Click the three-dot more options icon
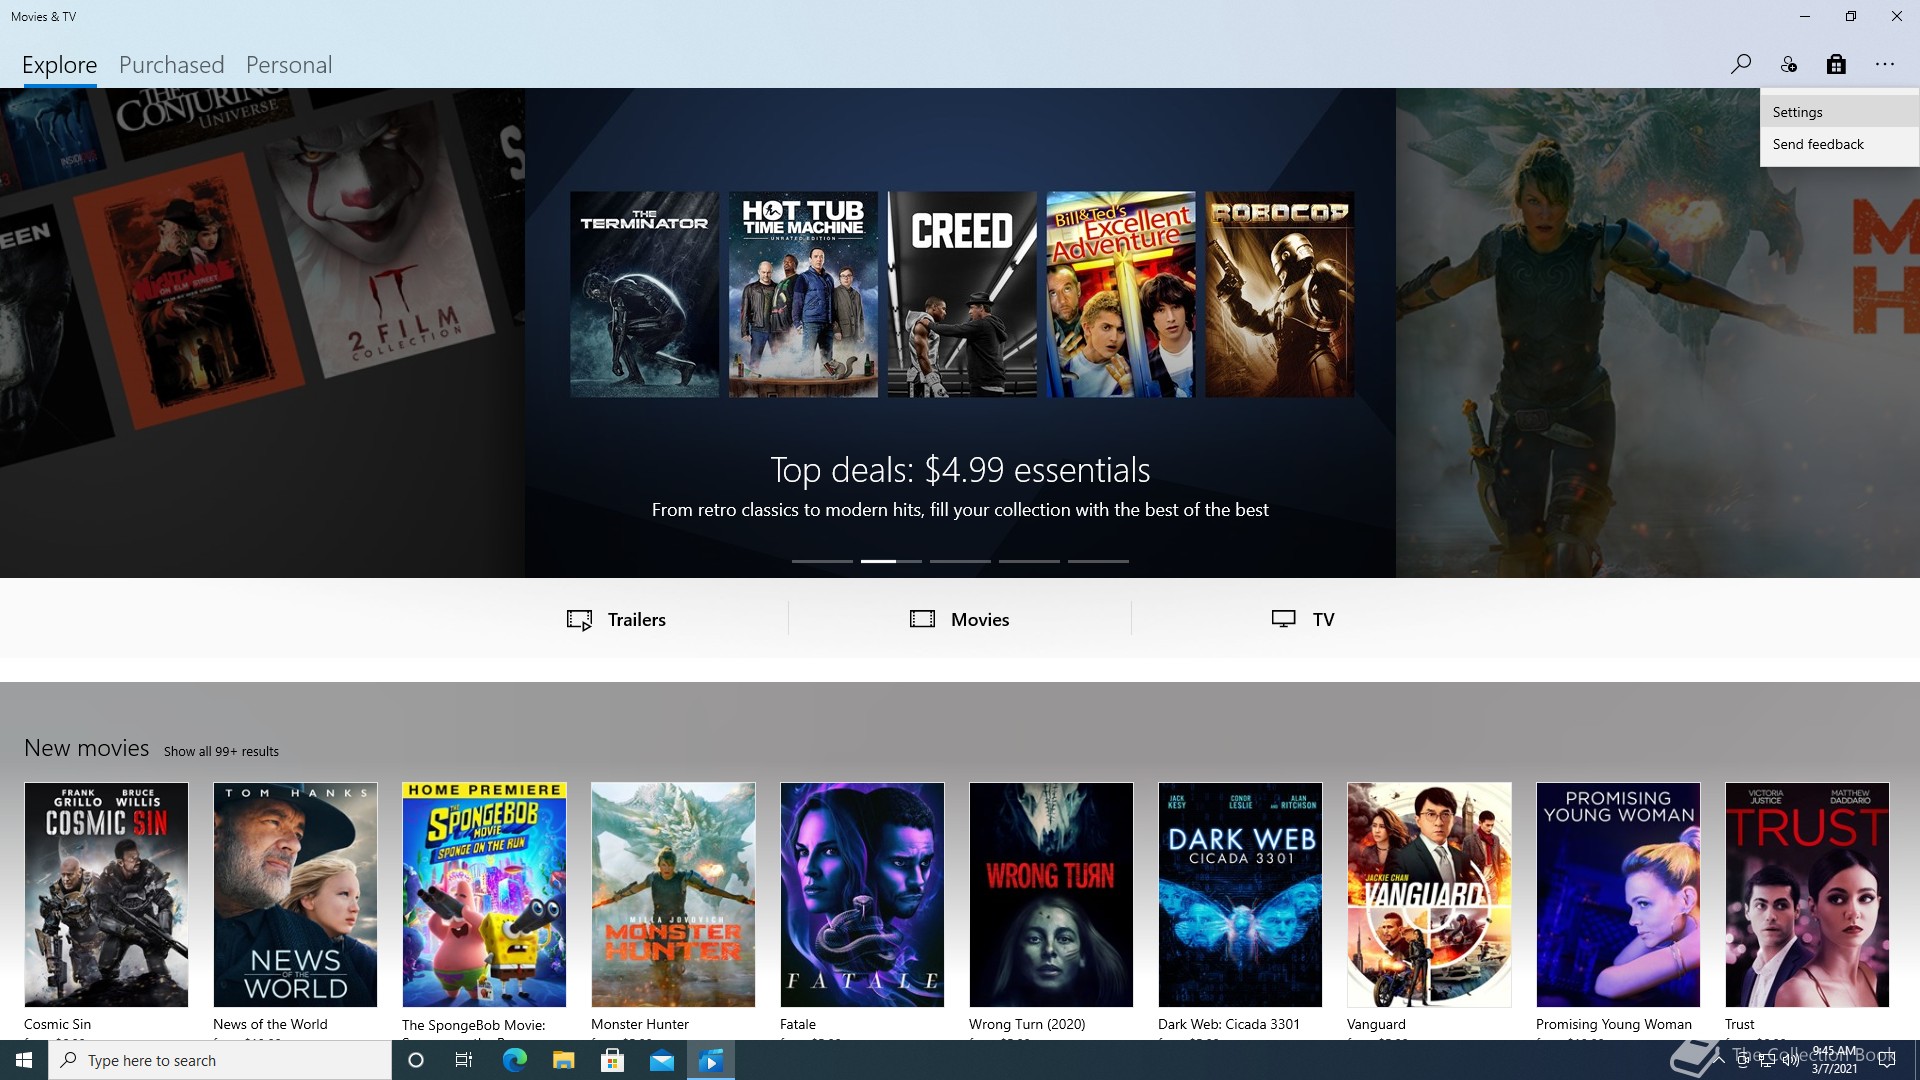 coord(1885,64)
